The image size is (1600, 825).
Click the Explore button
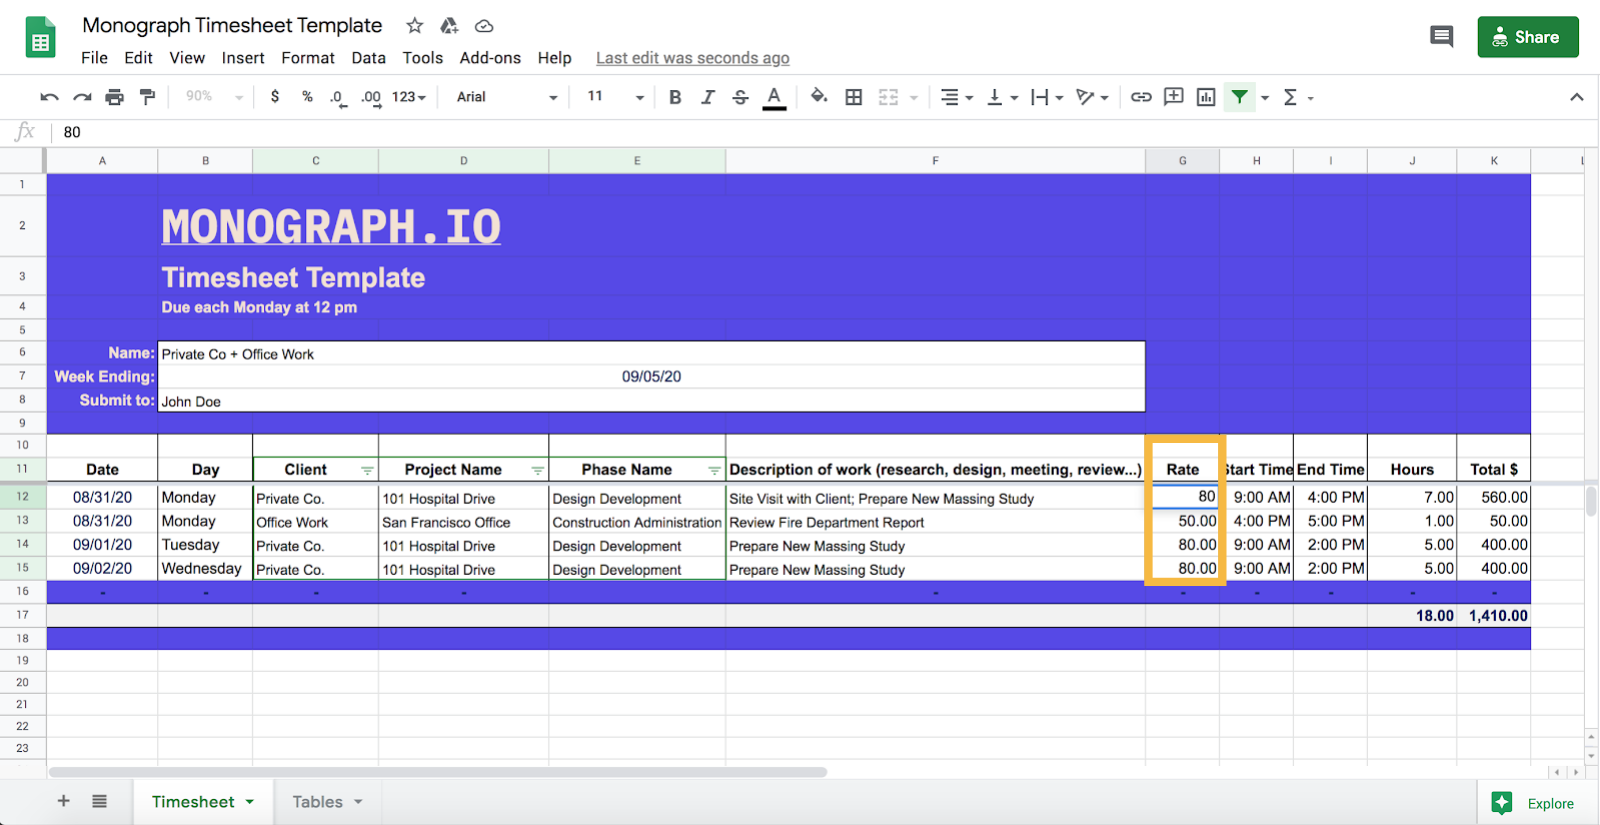coord(1534,803)
